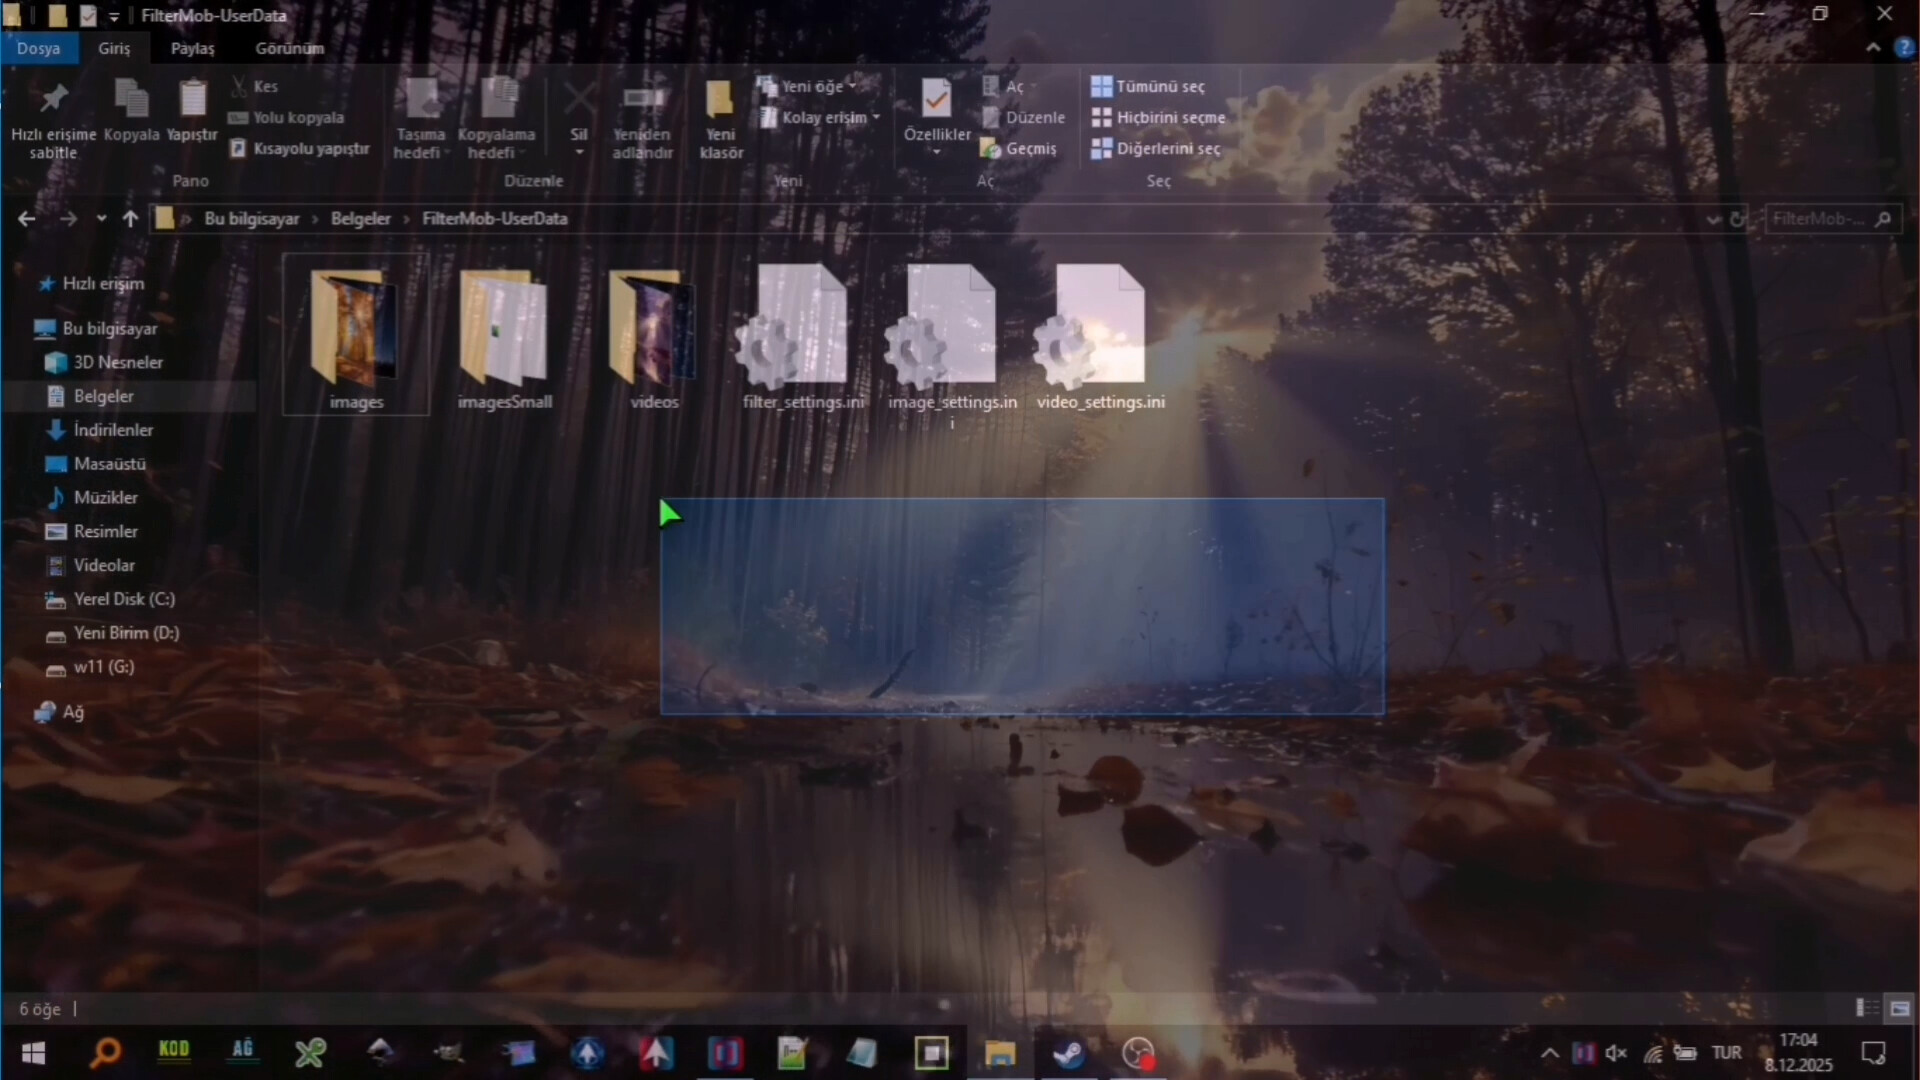The height and width of the screenshot is (1080, 1920).
Task: Delete items using the Sil icon
Action: pos(579,105)
